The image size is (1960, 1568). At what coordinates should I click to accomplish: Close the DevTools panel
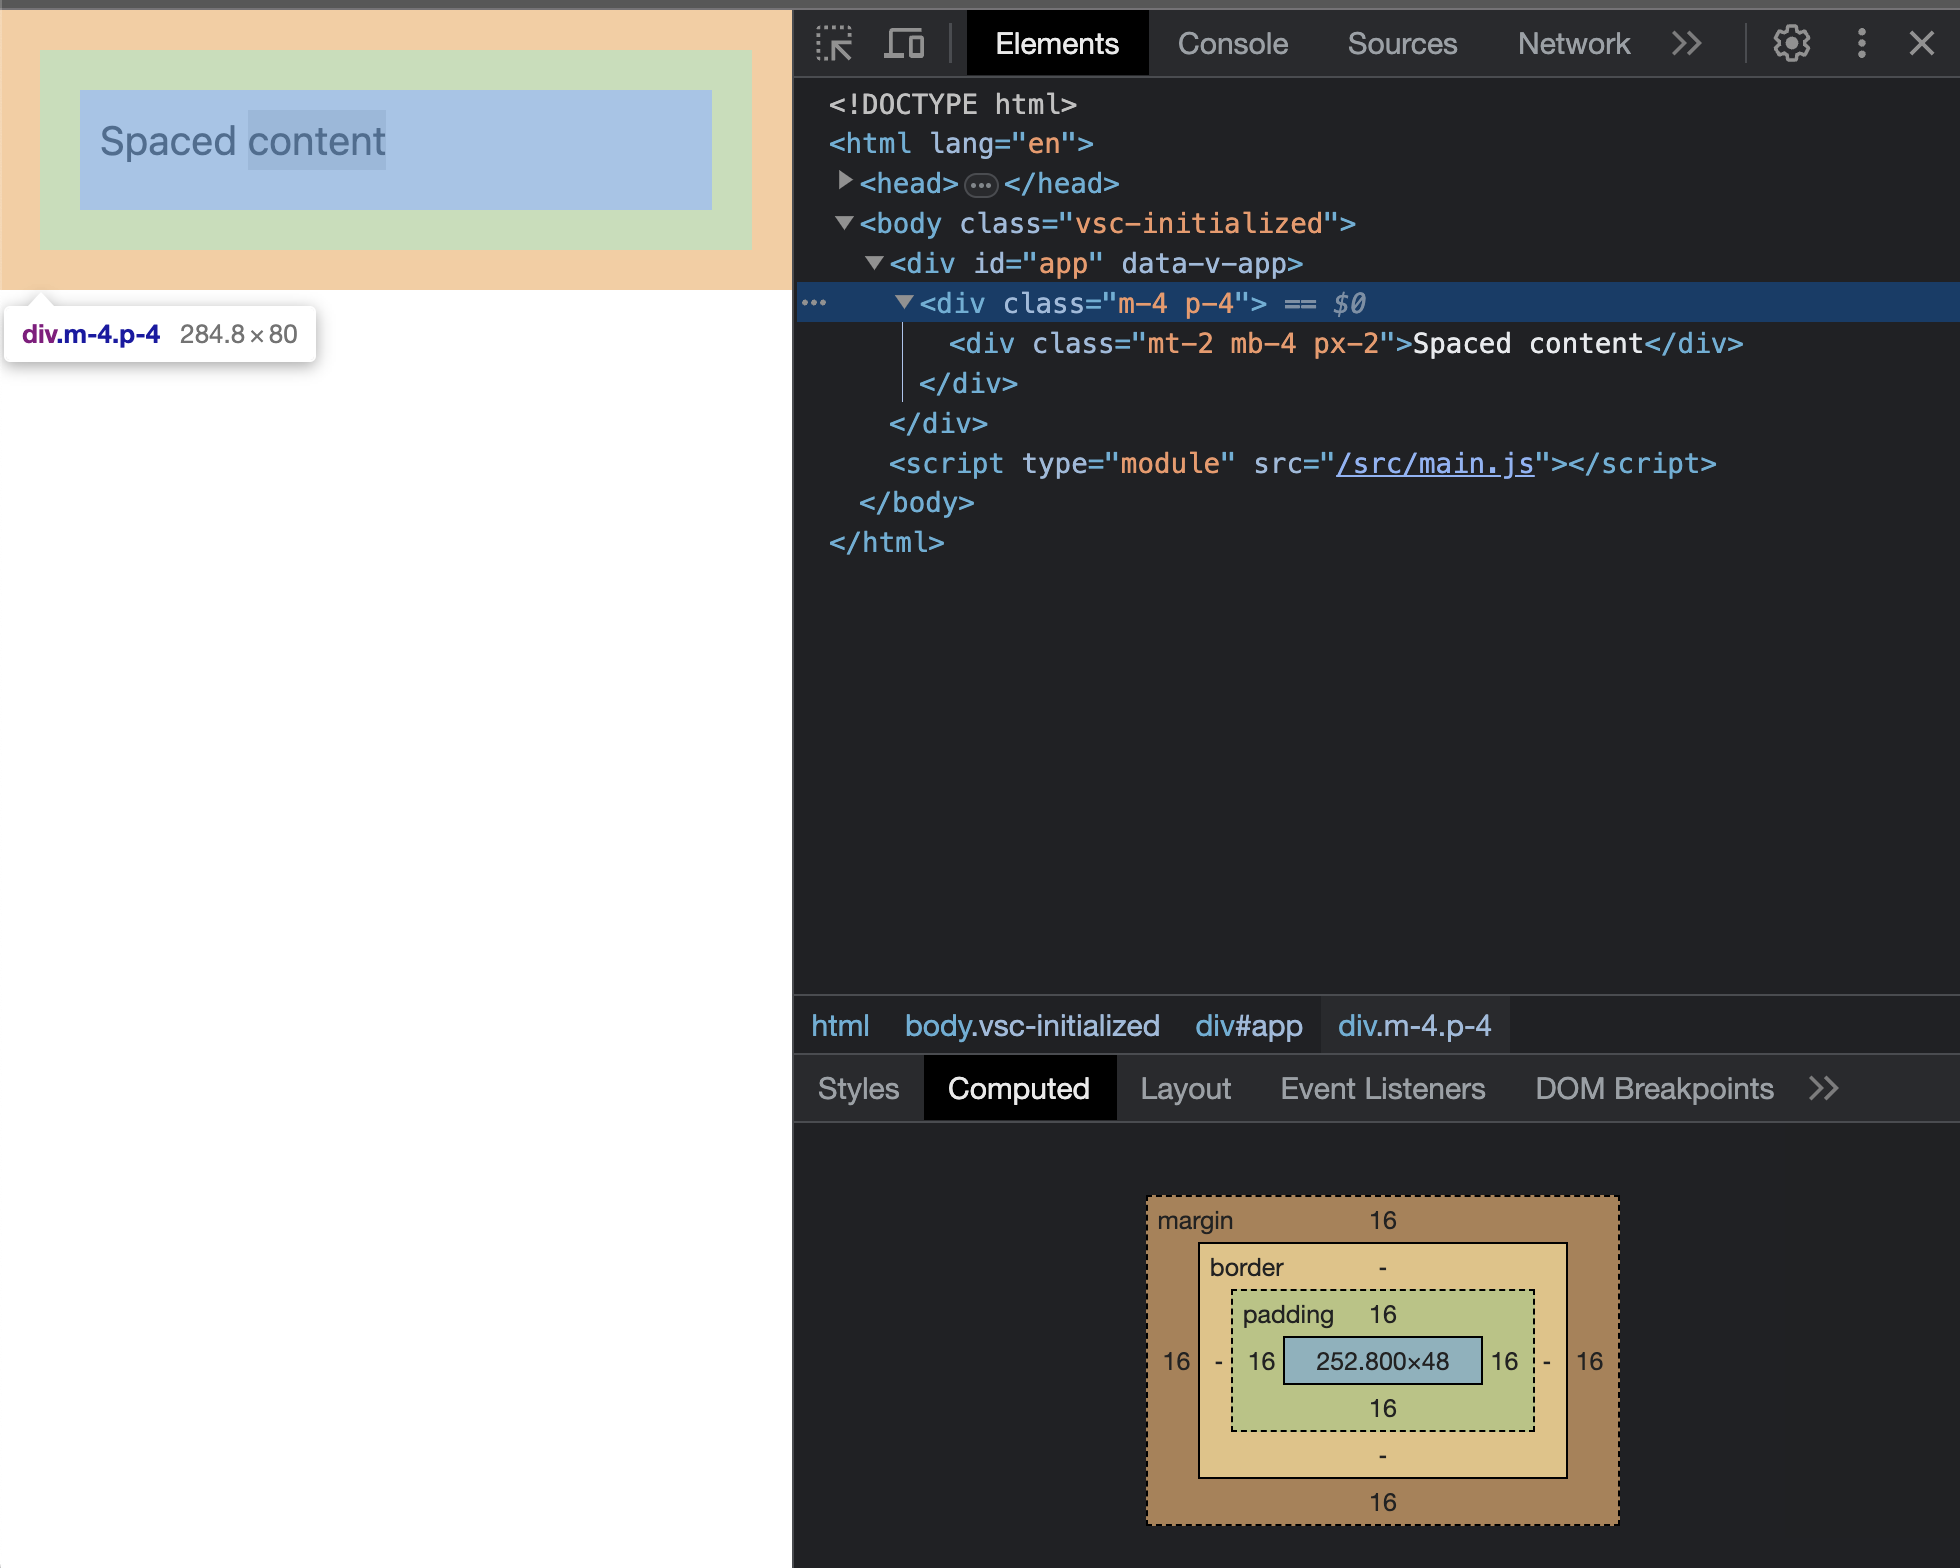1921,44
